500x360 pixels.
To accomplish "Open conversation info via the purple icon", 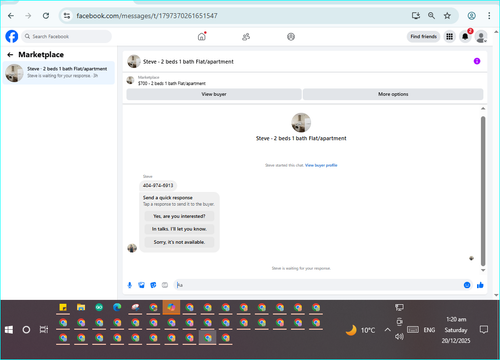I will 477,61.
